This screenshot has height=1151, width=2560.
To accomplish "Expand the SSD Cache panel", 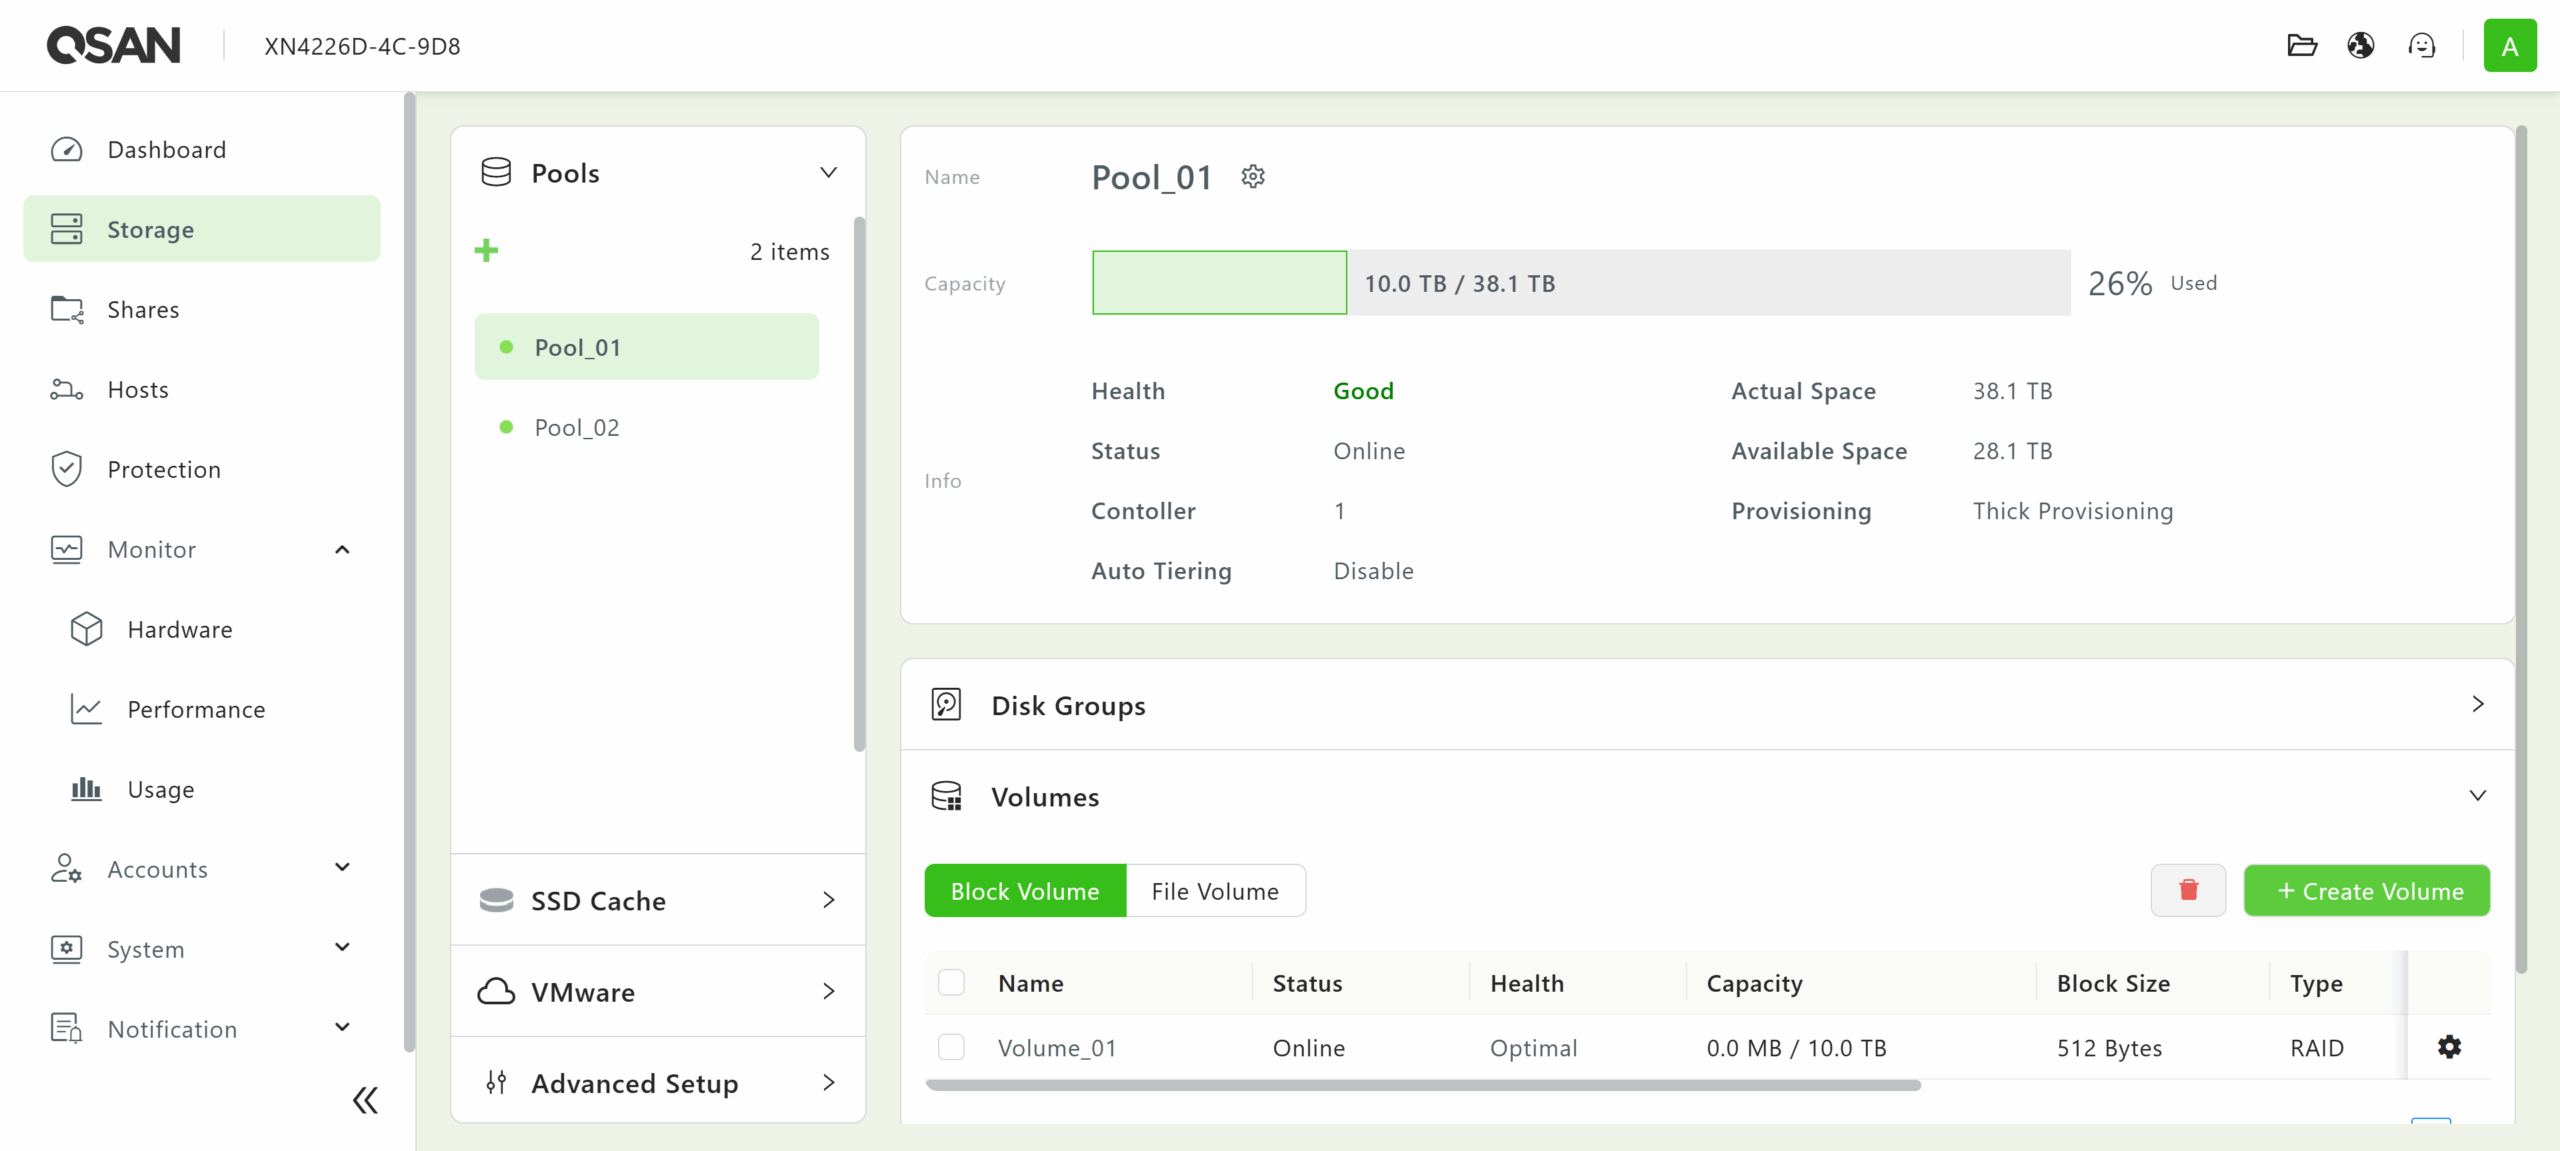I will click(828, 900).
